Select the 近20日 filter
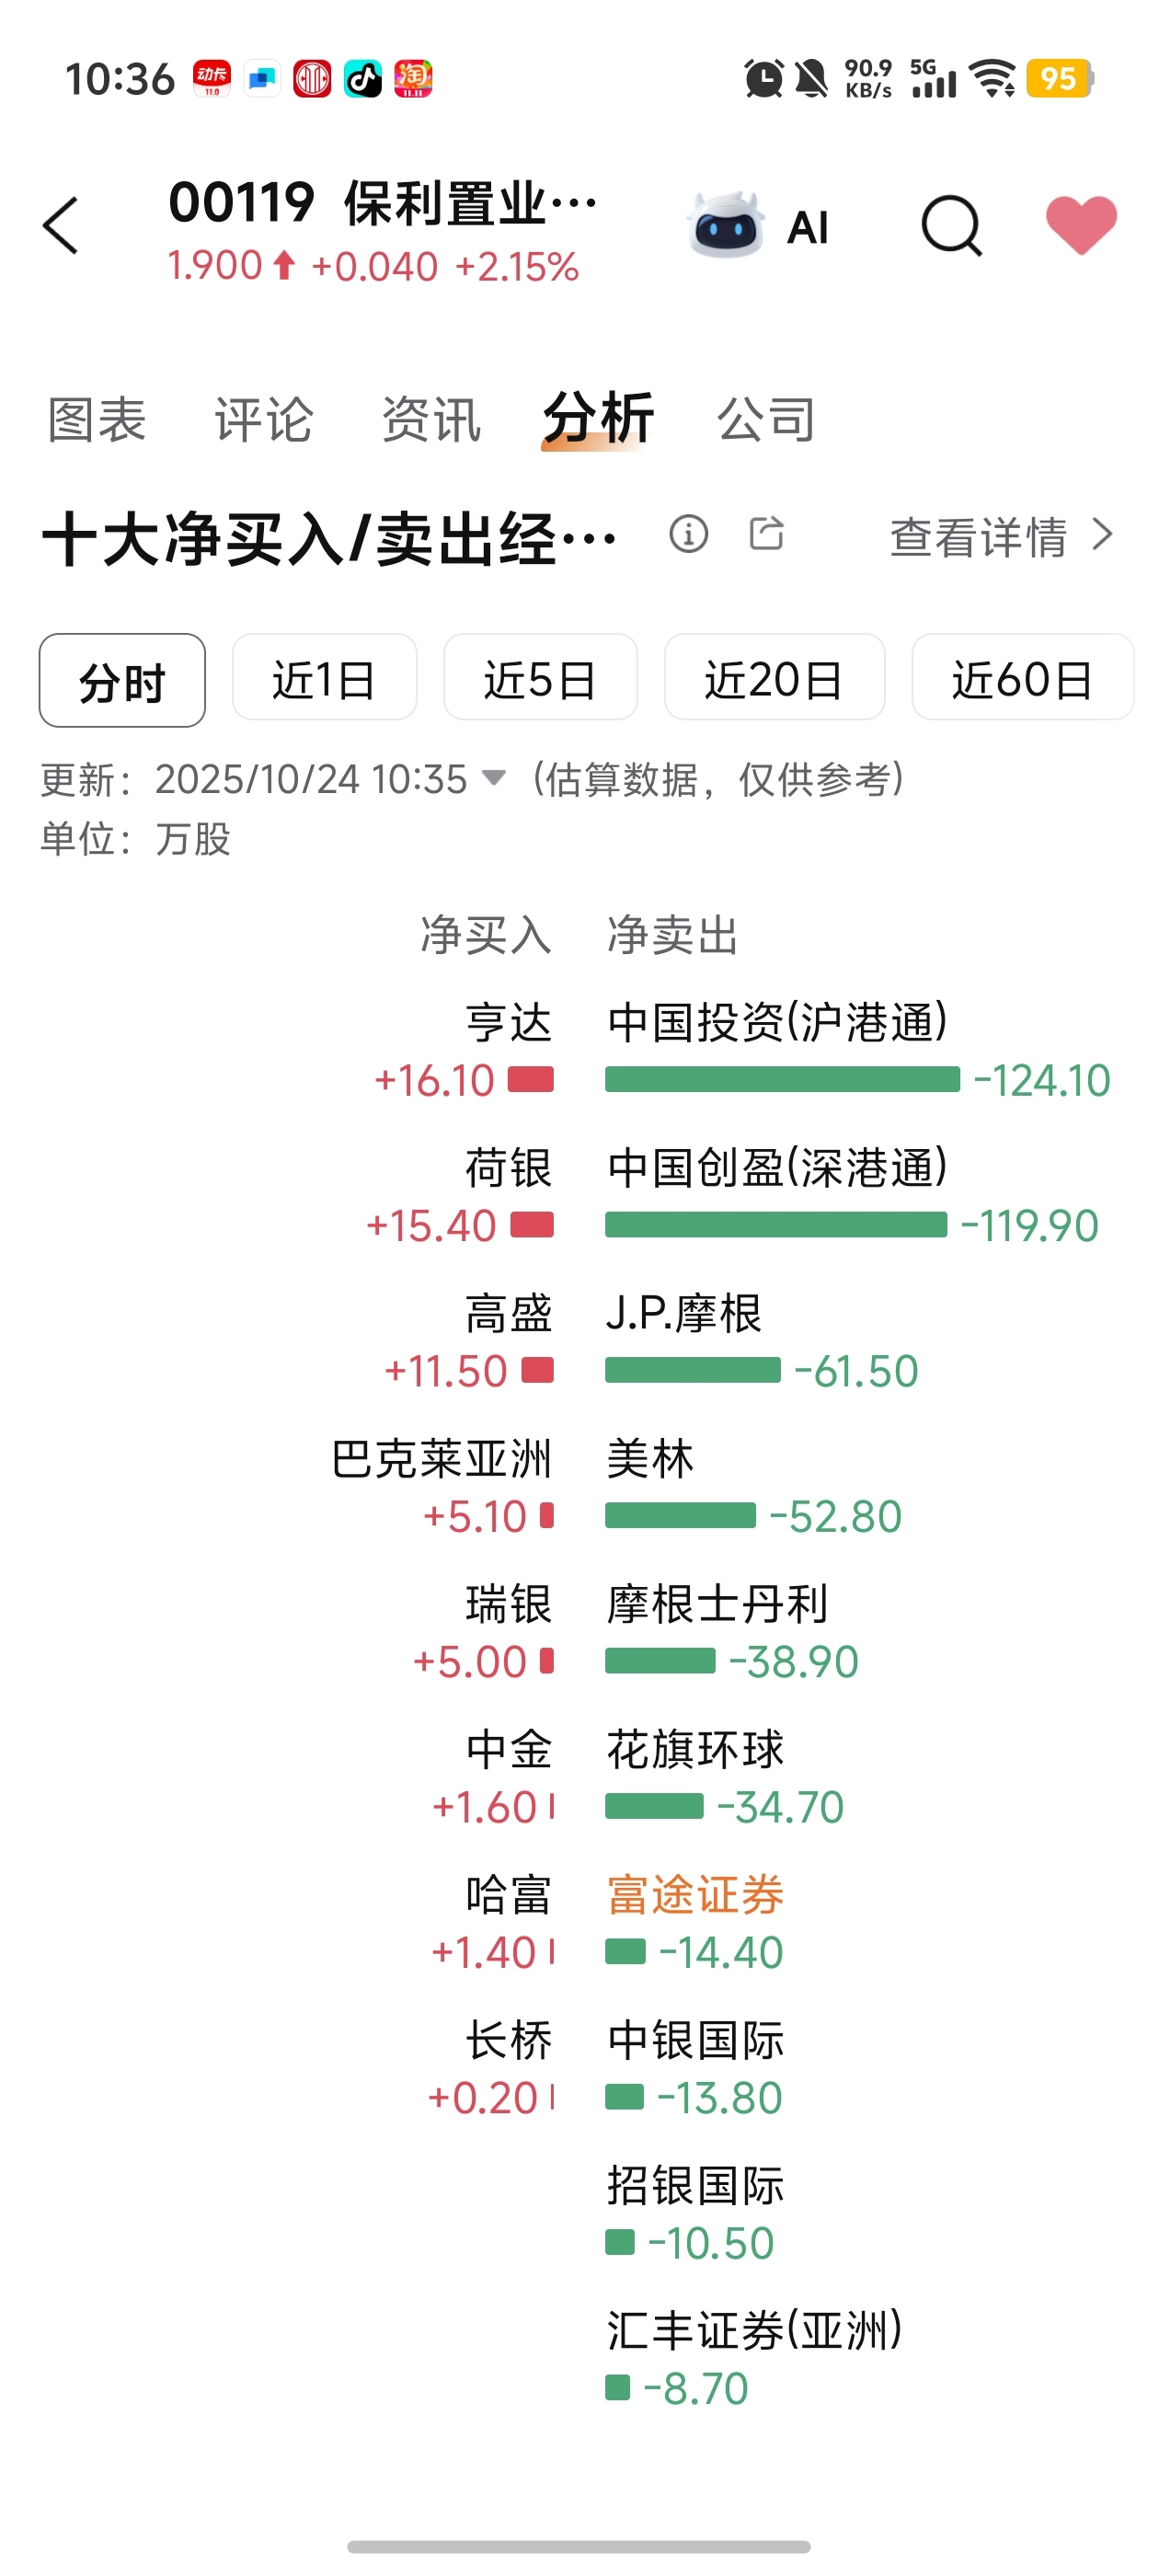This screenshot has width=1159, height=2576. (x=774, y=677)
